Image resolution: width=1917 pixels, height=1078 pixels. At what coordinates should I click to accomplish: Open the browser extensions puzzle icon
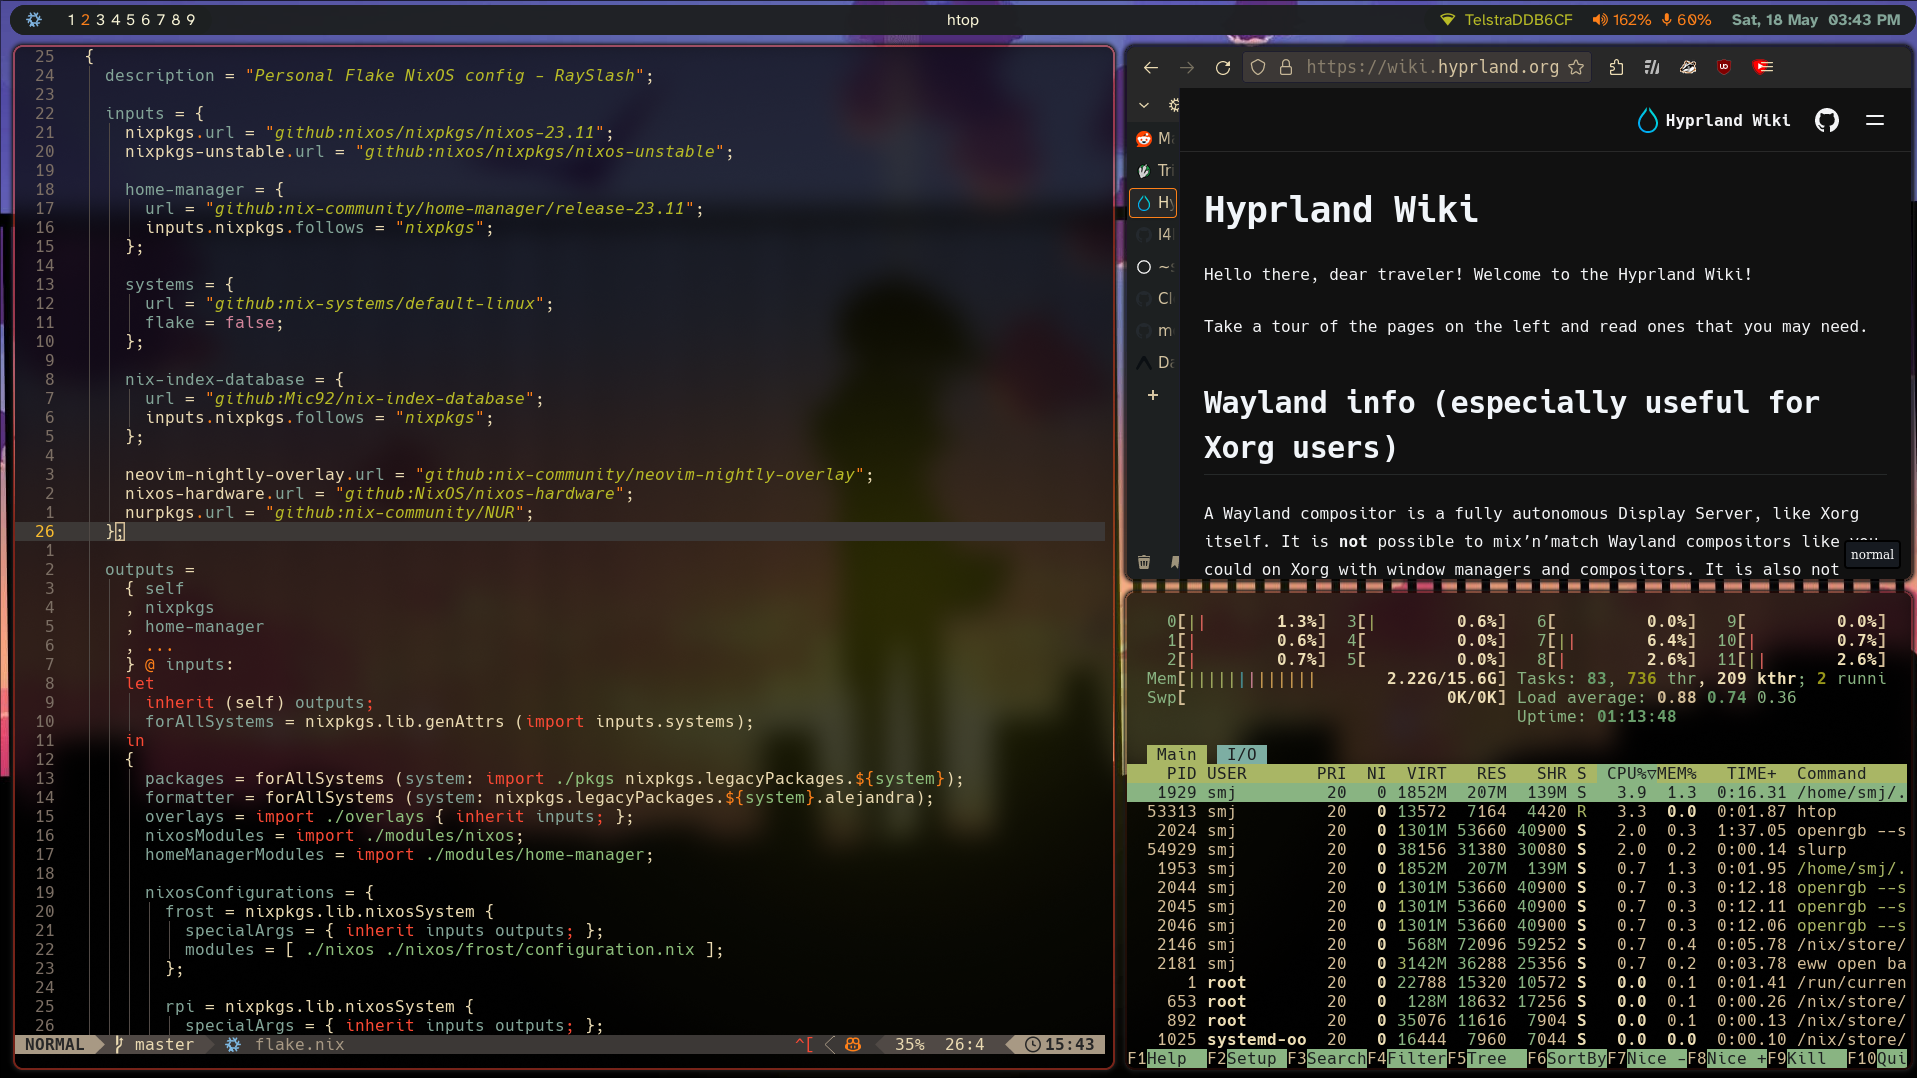tap(1616, 67)
